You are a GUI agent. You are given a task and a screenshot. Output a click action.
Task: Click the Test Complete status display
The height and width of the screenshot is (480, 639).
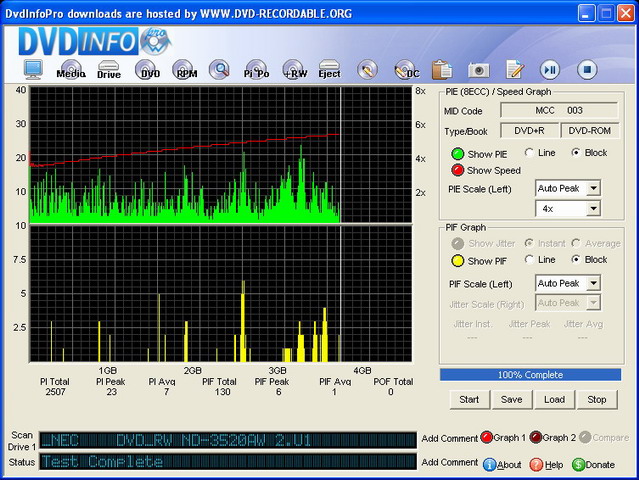[228, 462]
